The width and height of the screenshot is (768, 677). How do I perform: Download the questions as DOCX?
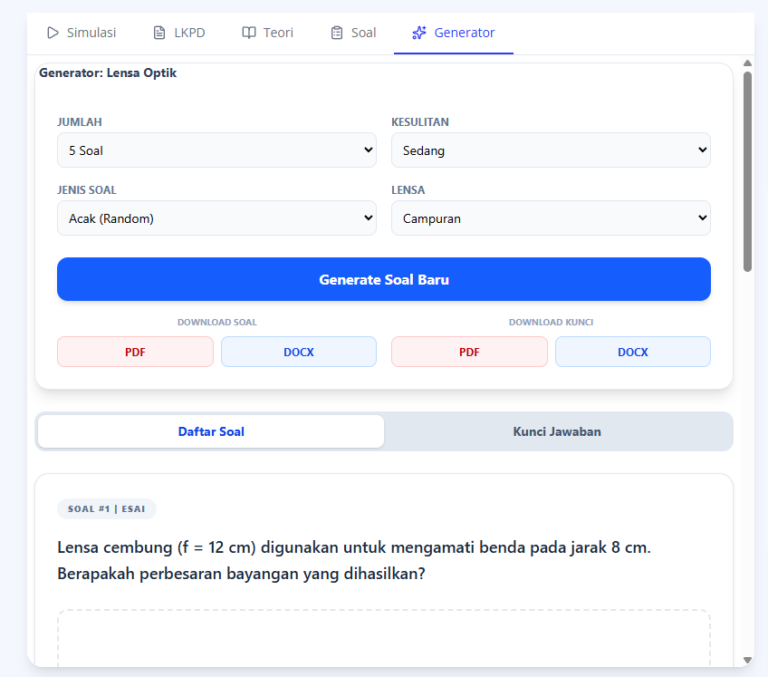(298, 352)
